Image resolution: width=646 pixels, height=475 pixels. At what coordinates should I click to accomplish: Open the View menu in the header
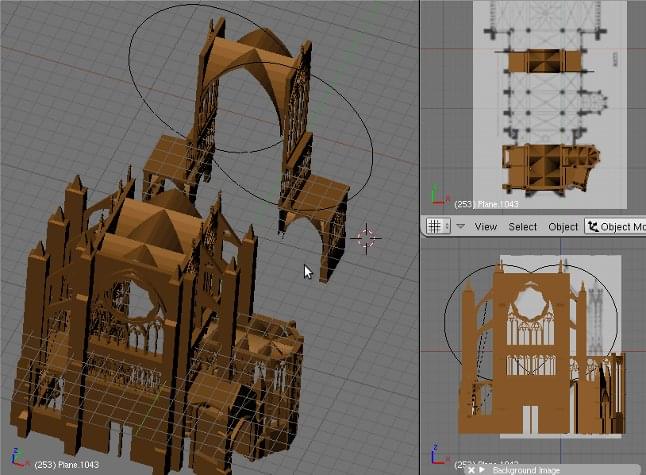click(485, 227)
